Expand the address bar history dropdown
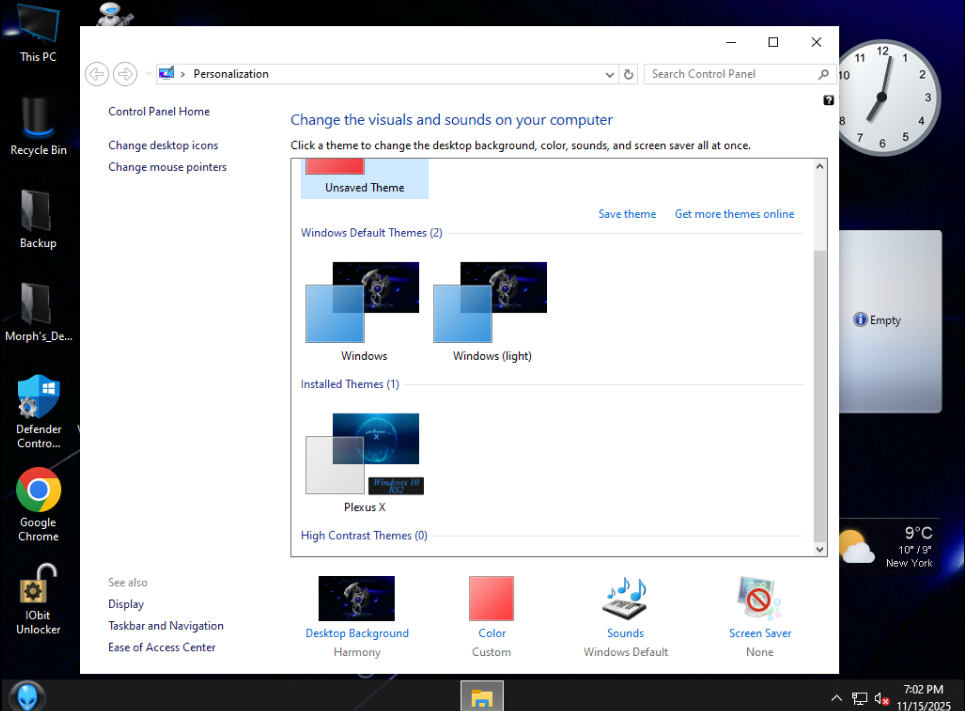965x711 pixels. click(x=610, y=74)
